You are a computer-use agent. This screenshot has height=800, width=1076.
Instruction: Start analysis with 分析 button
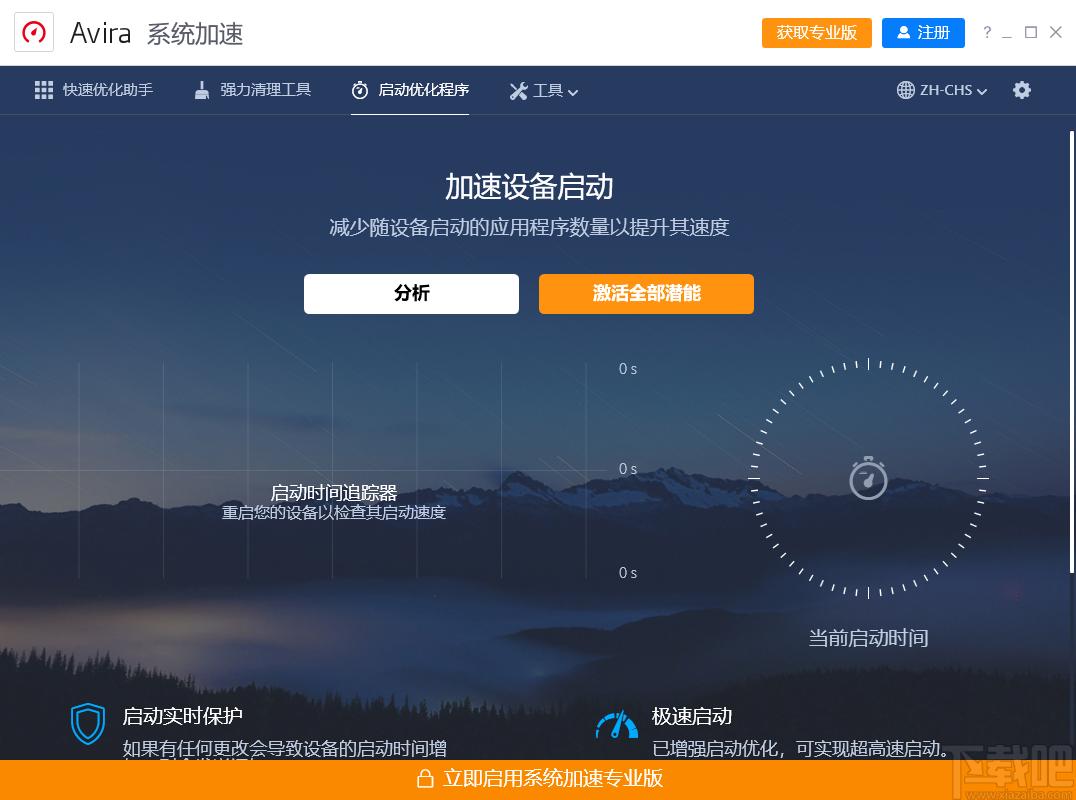click(x=411, y=294)
